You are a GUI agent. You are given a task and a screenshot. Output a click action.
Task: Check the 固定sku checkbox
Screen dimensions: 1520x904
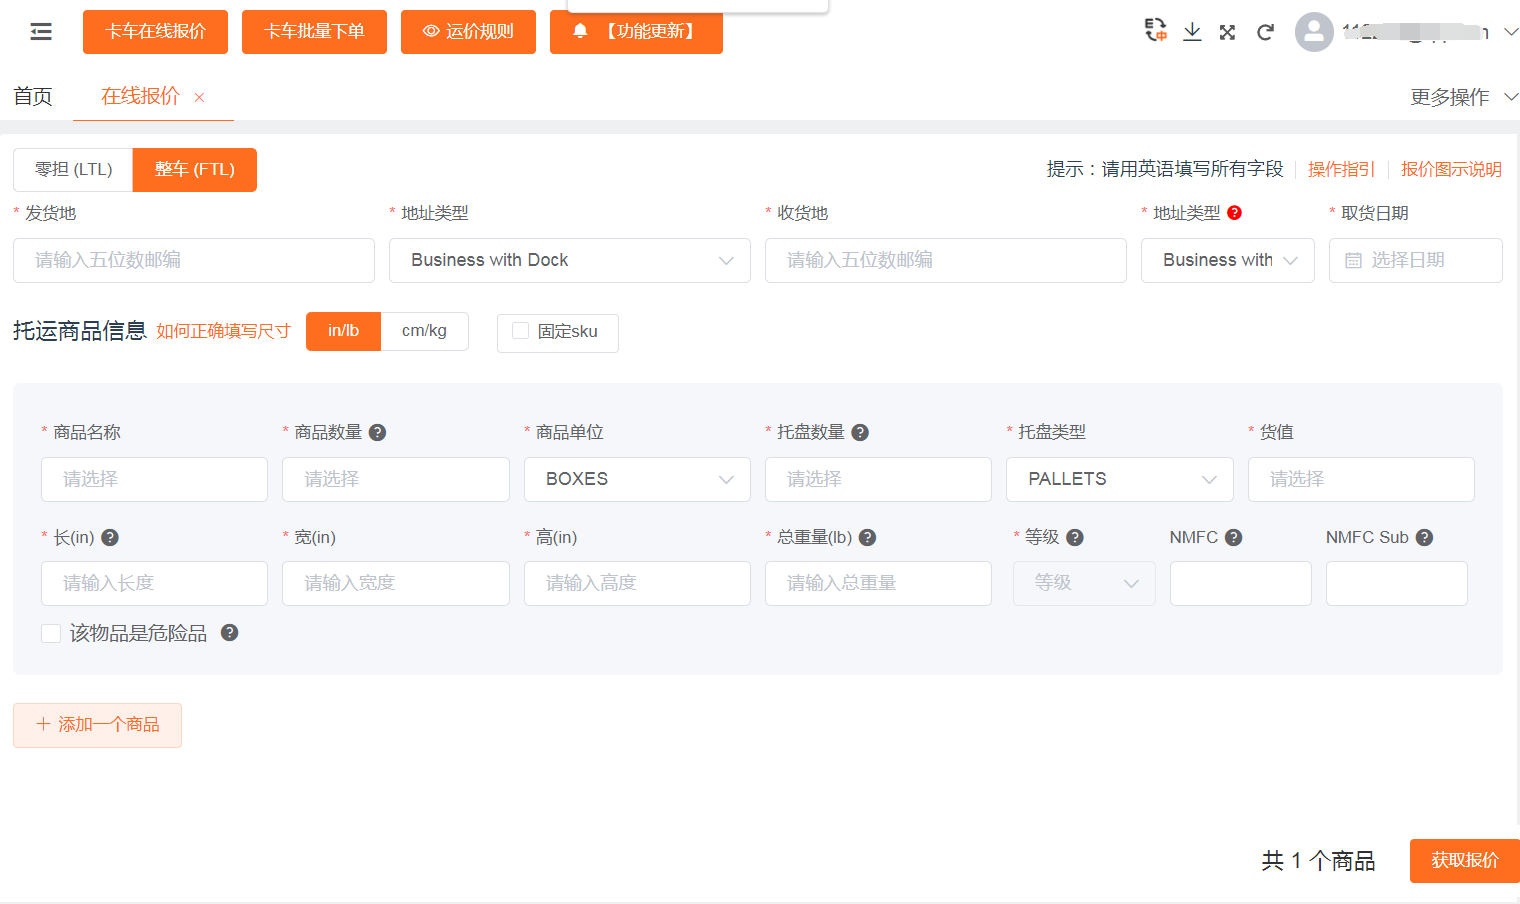coord(520,331)
